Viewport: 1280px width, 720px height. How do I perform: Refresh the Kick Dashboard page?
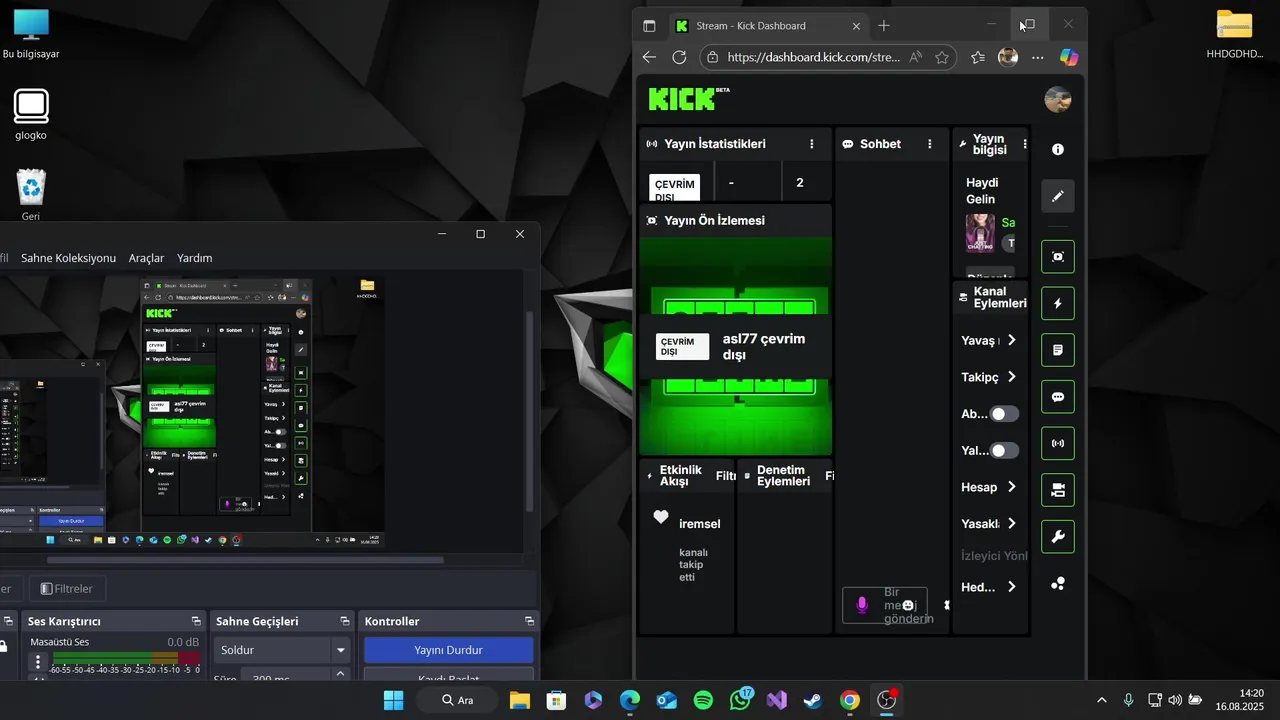679,58
